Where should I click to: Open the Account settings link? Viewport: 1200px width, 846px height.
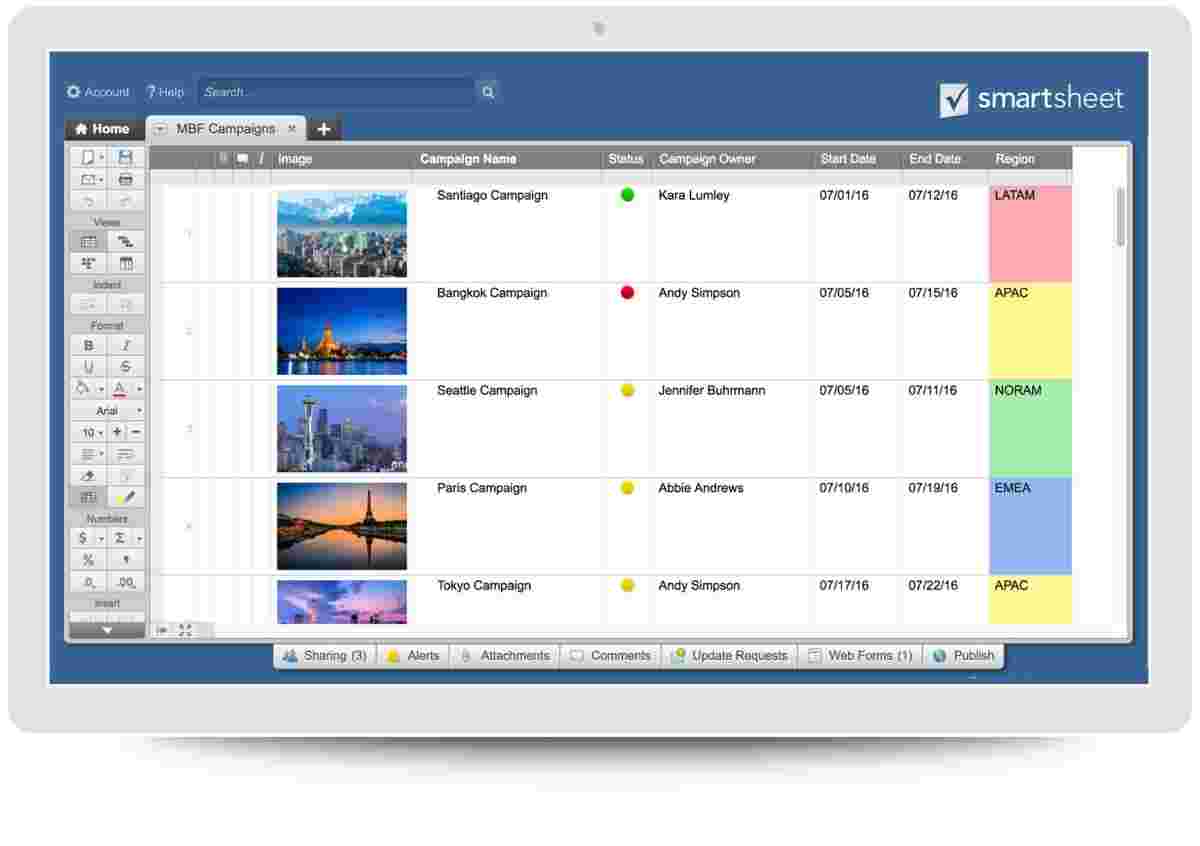pos(98,92)
